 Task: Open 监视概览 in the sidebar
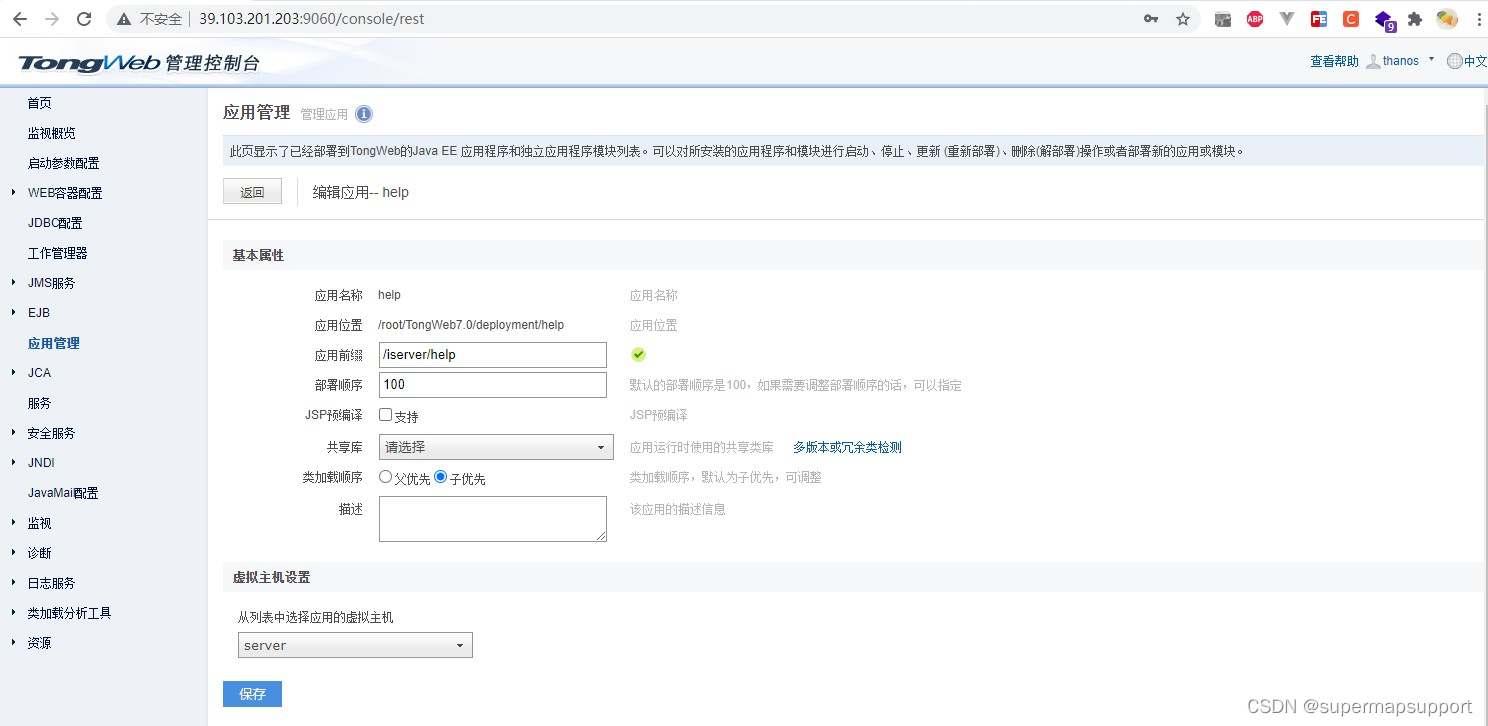click(51, 133)
